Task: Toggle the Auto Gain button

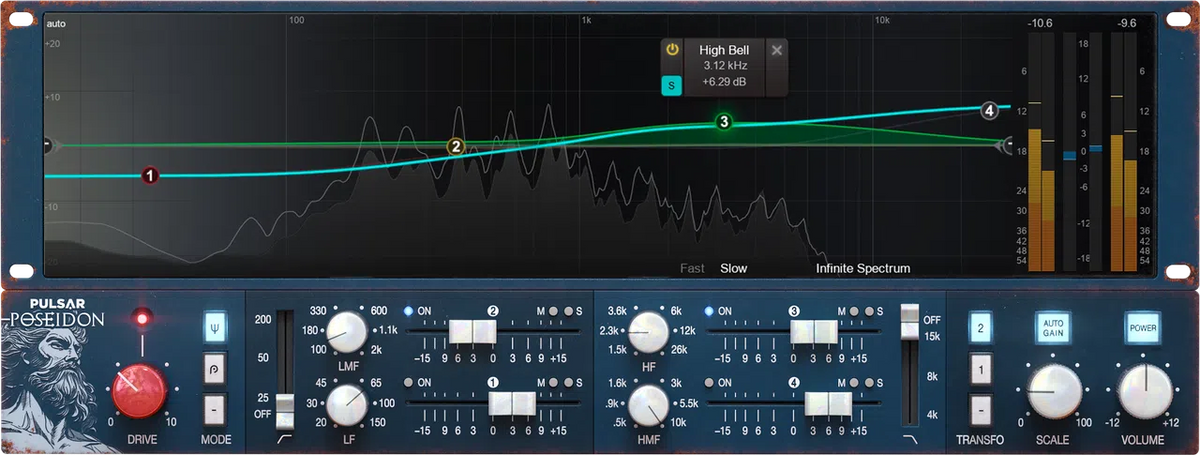Action: pos(1052,326)
